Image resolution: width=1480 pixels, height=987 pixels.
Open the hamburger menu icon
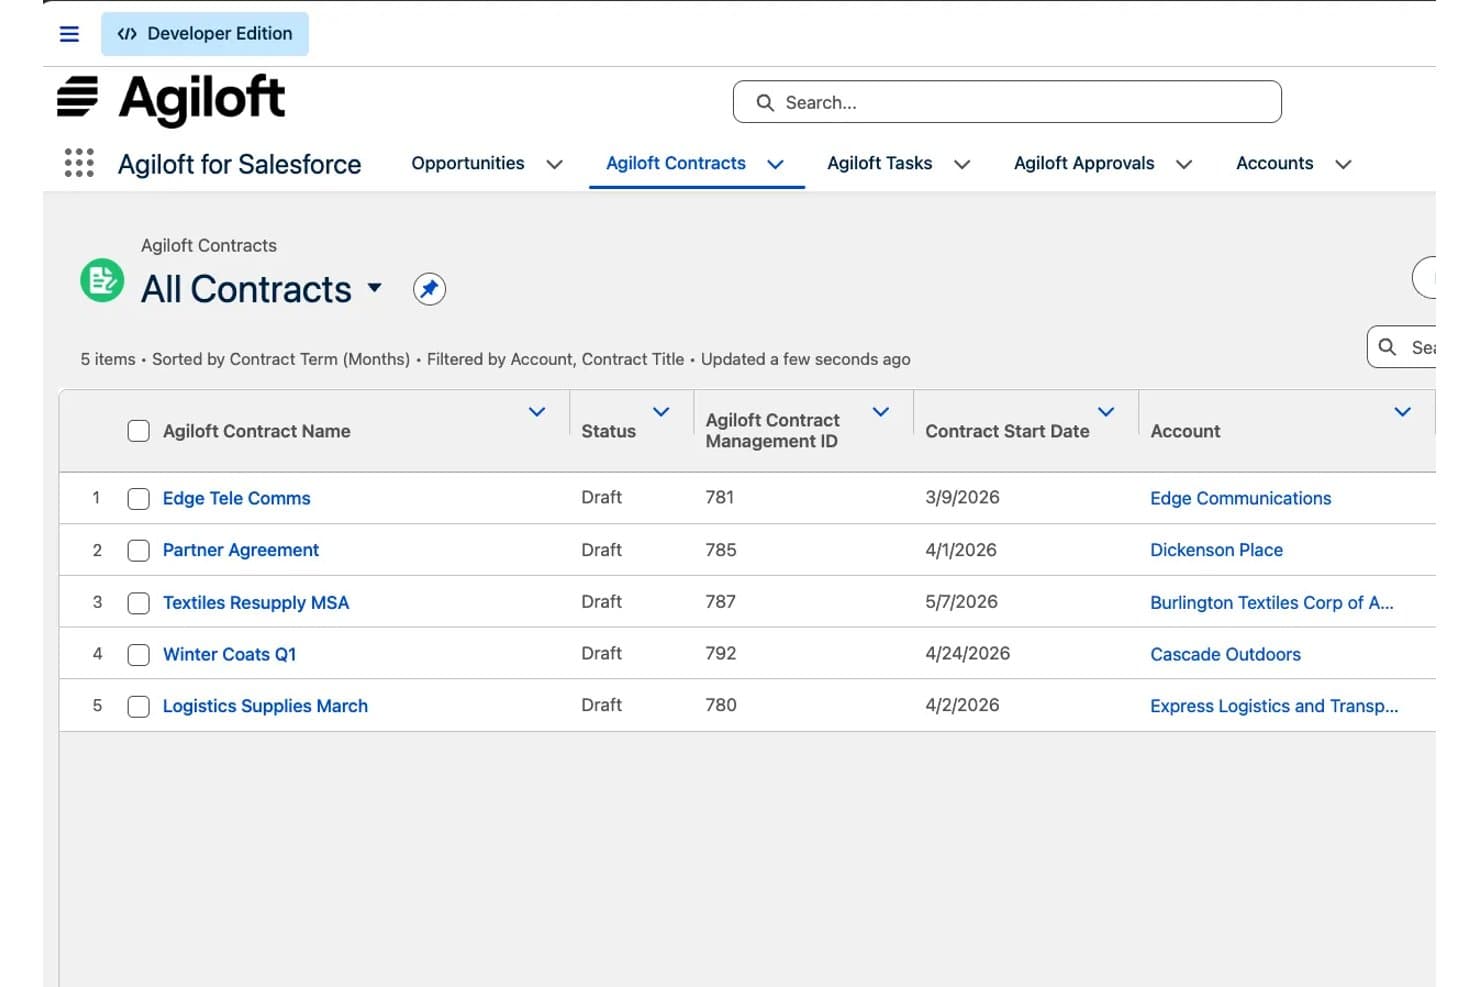69,34
